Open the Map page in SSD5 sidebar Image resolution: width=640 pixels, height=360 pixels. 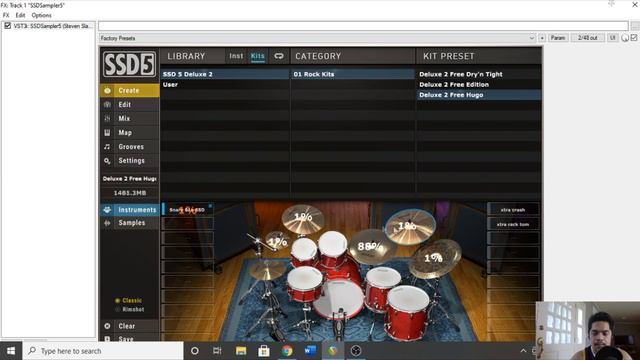tap(129, 133)
